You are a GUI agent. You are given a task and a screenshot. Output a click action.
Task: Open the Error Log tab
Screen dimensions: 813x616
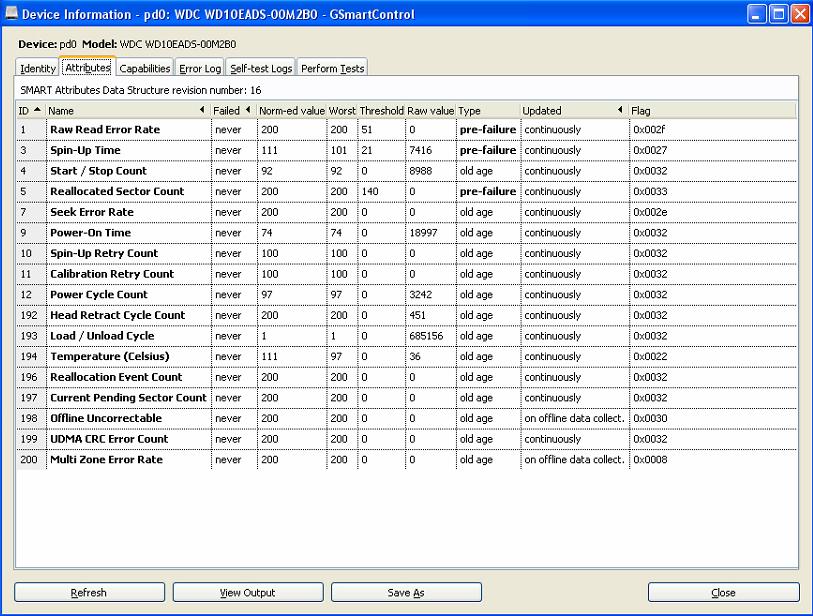(200, 68)
